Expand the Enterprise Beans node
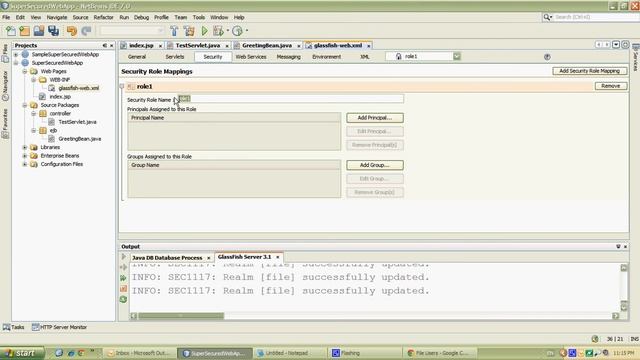 [x=25, y=156]
